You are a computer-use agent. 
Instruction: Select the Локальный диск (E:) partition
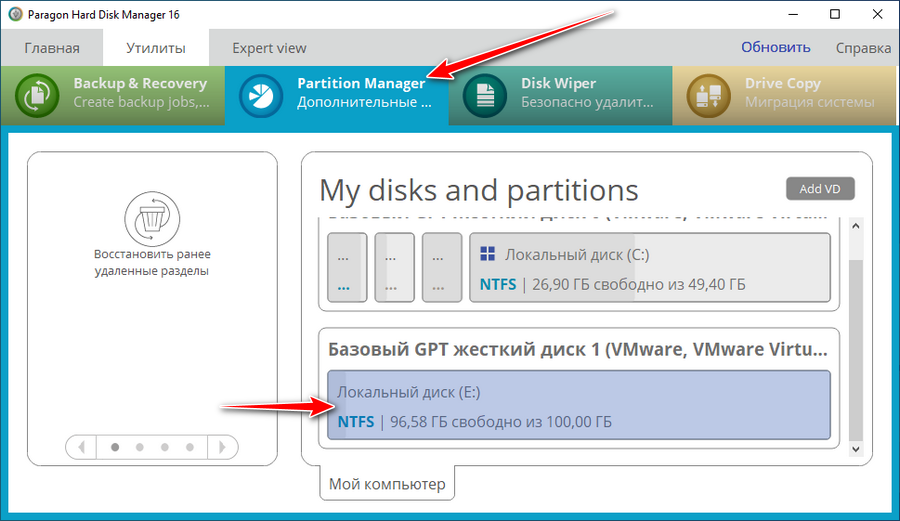[x=579, y=405]
